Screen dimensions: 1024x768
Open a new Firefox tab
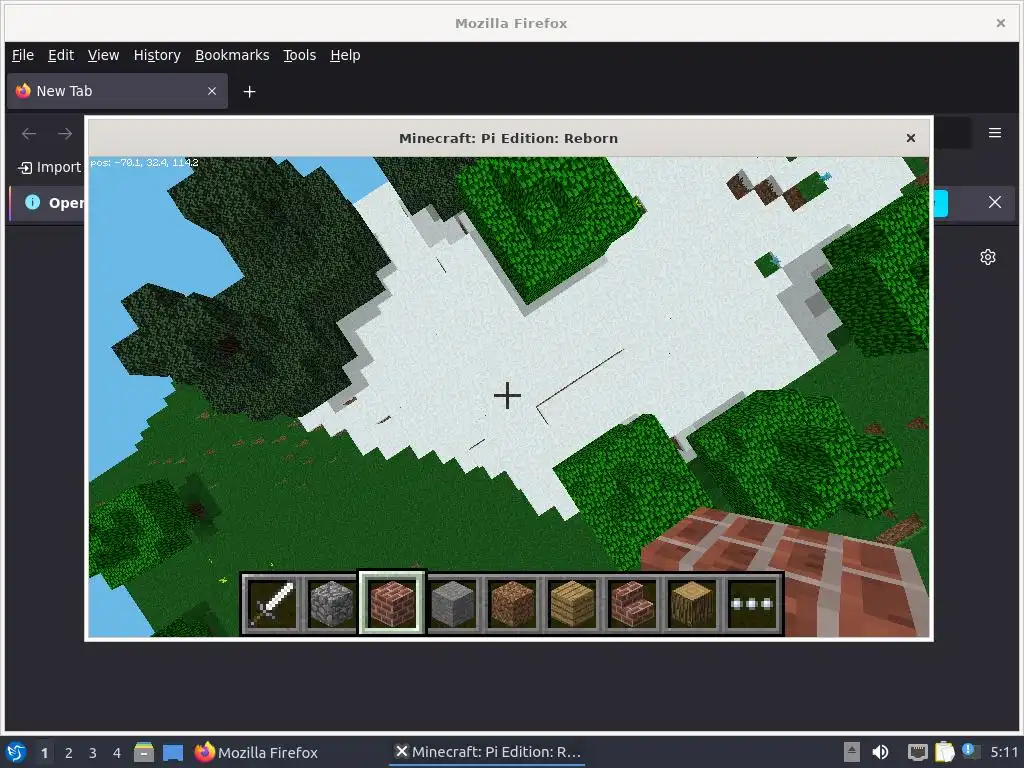pos(249,91)
